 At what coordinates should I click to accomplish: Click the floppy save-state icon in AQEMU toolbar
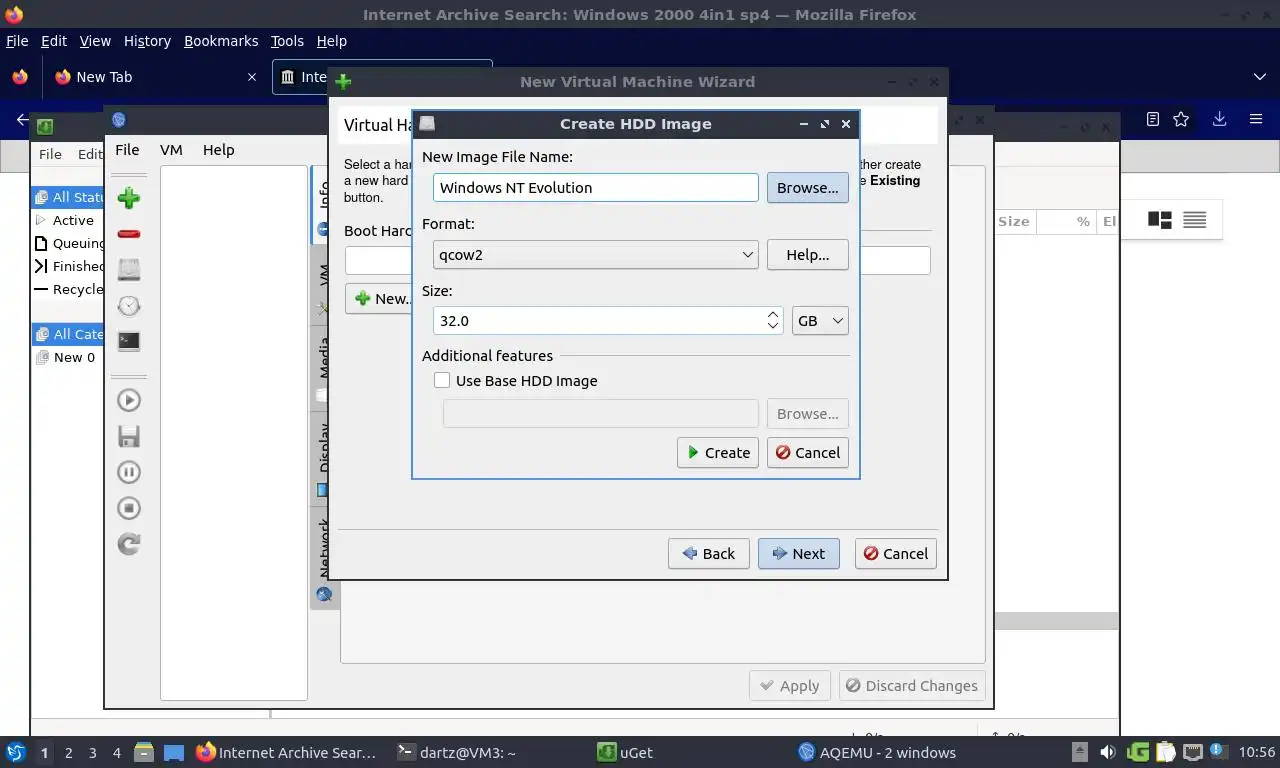[129, 436]
